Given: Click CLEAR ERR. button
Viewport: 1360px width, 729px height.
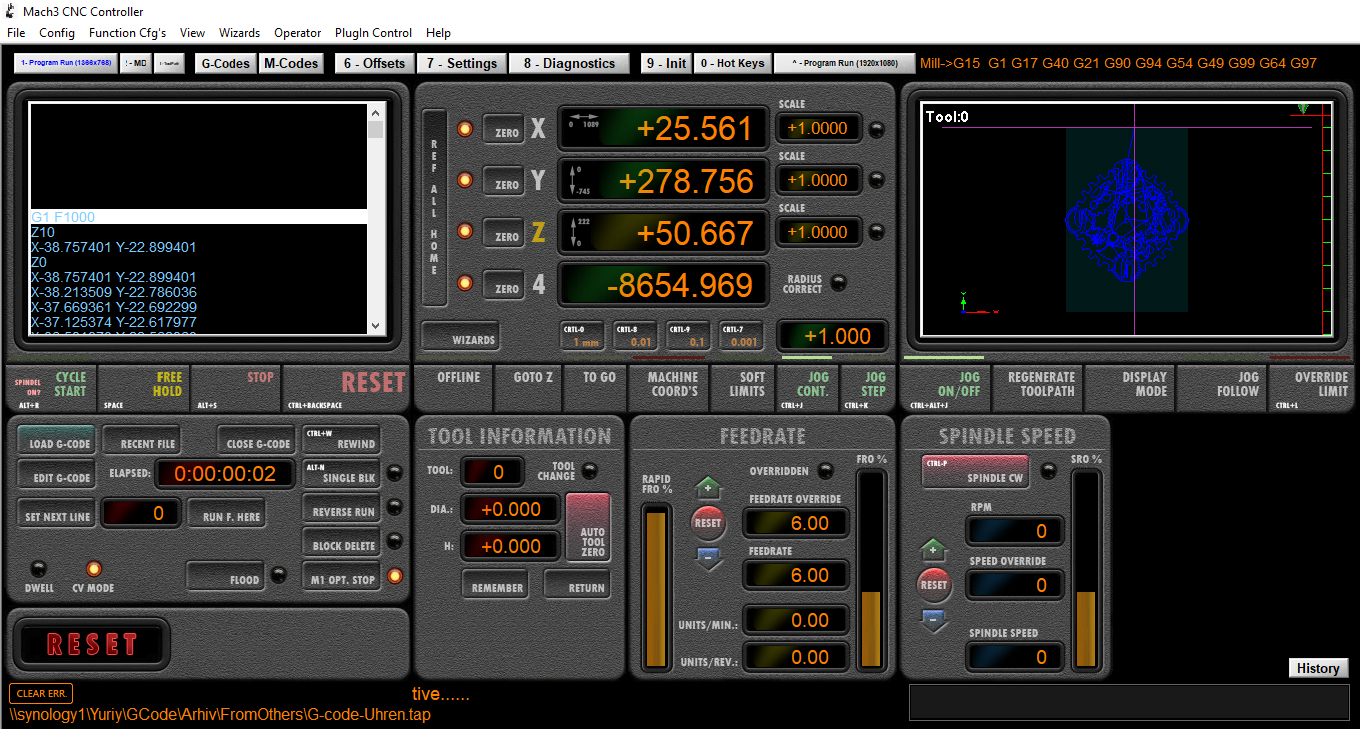Looking at the screenshot, I should [x=41, y=694].
